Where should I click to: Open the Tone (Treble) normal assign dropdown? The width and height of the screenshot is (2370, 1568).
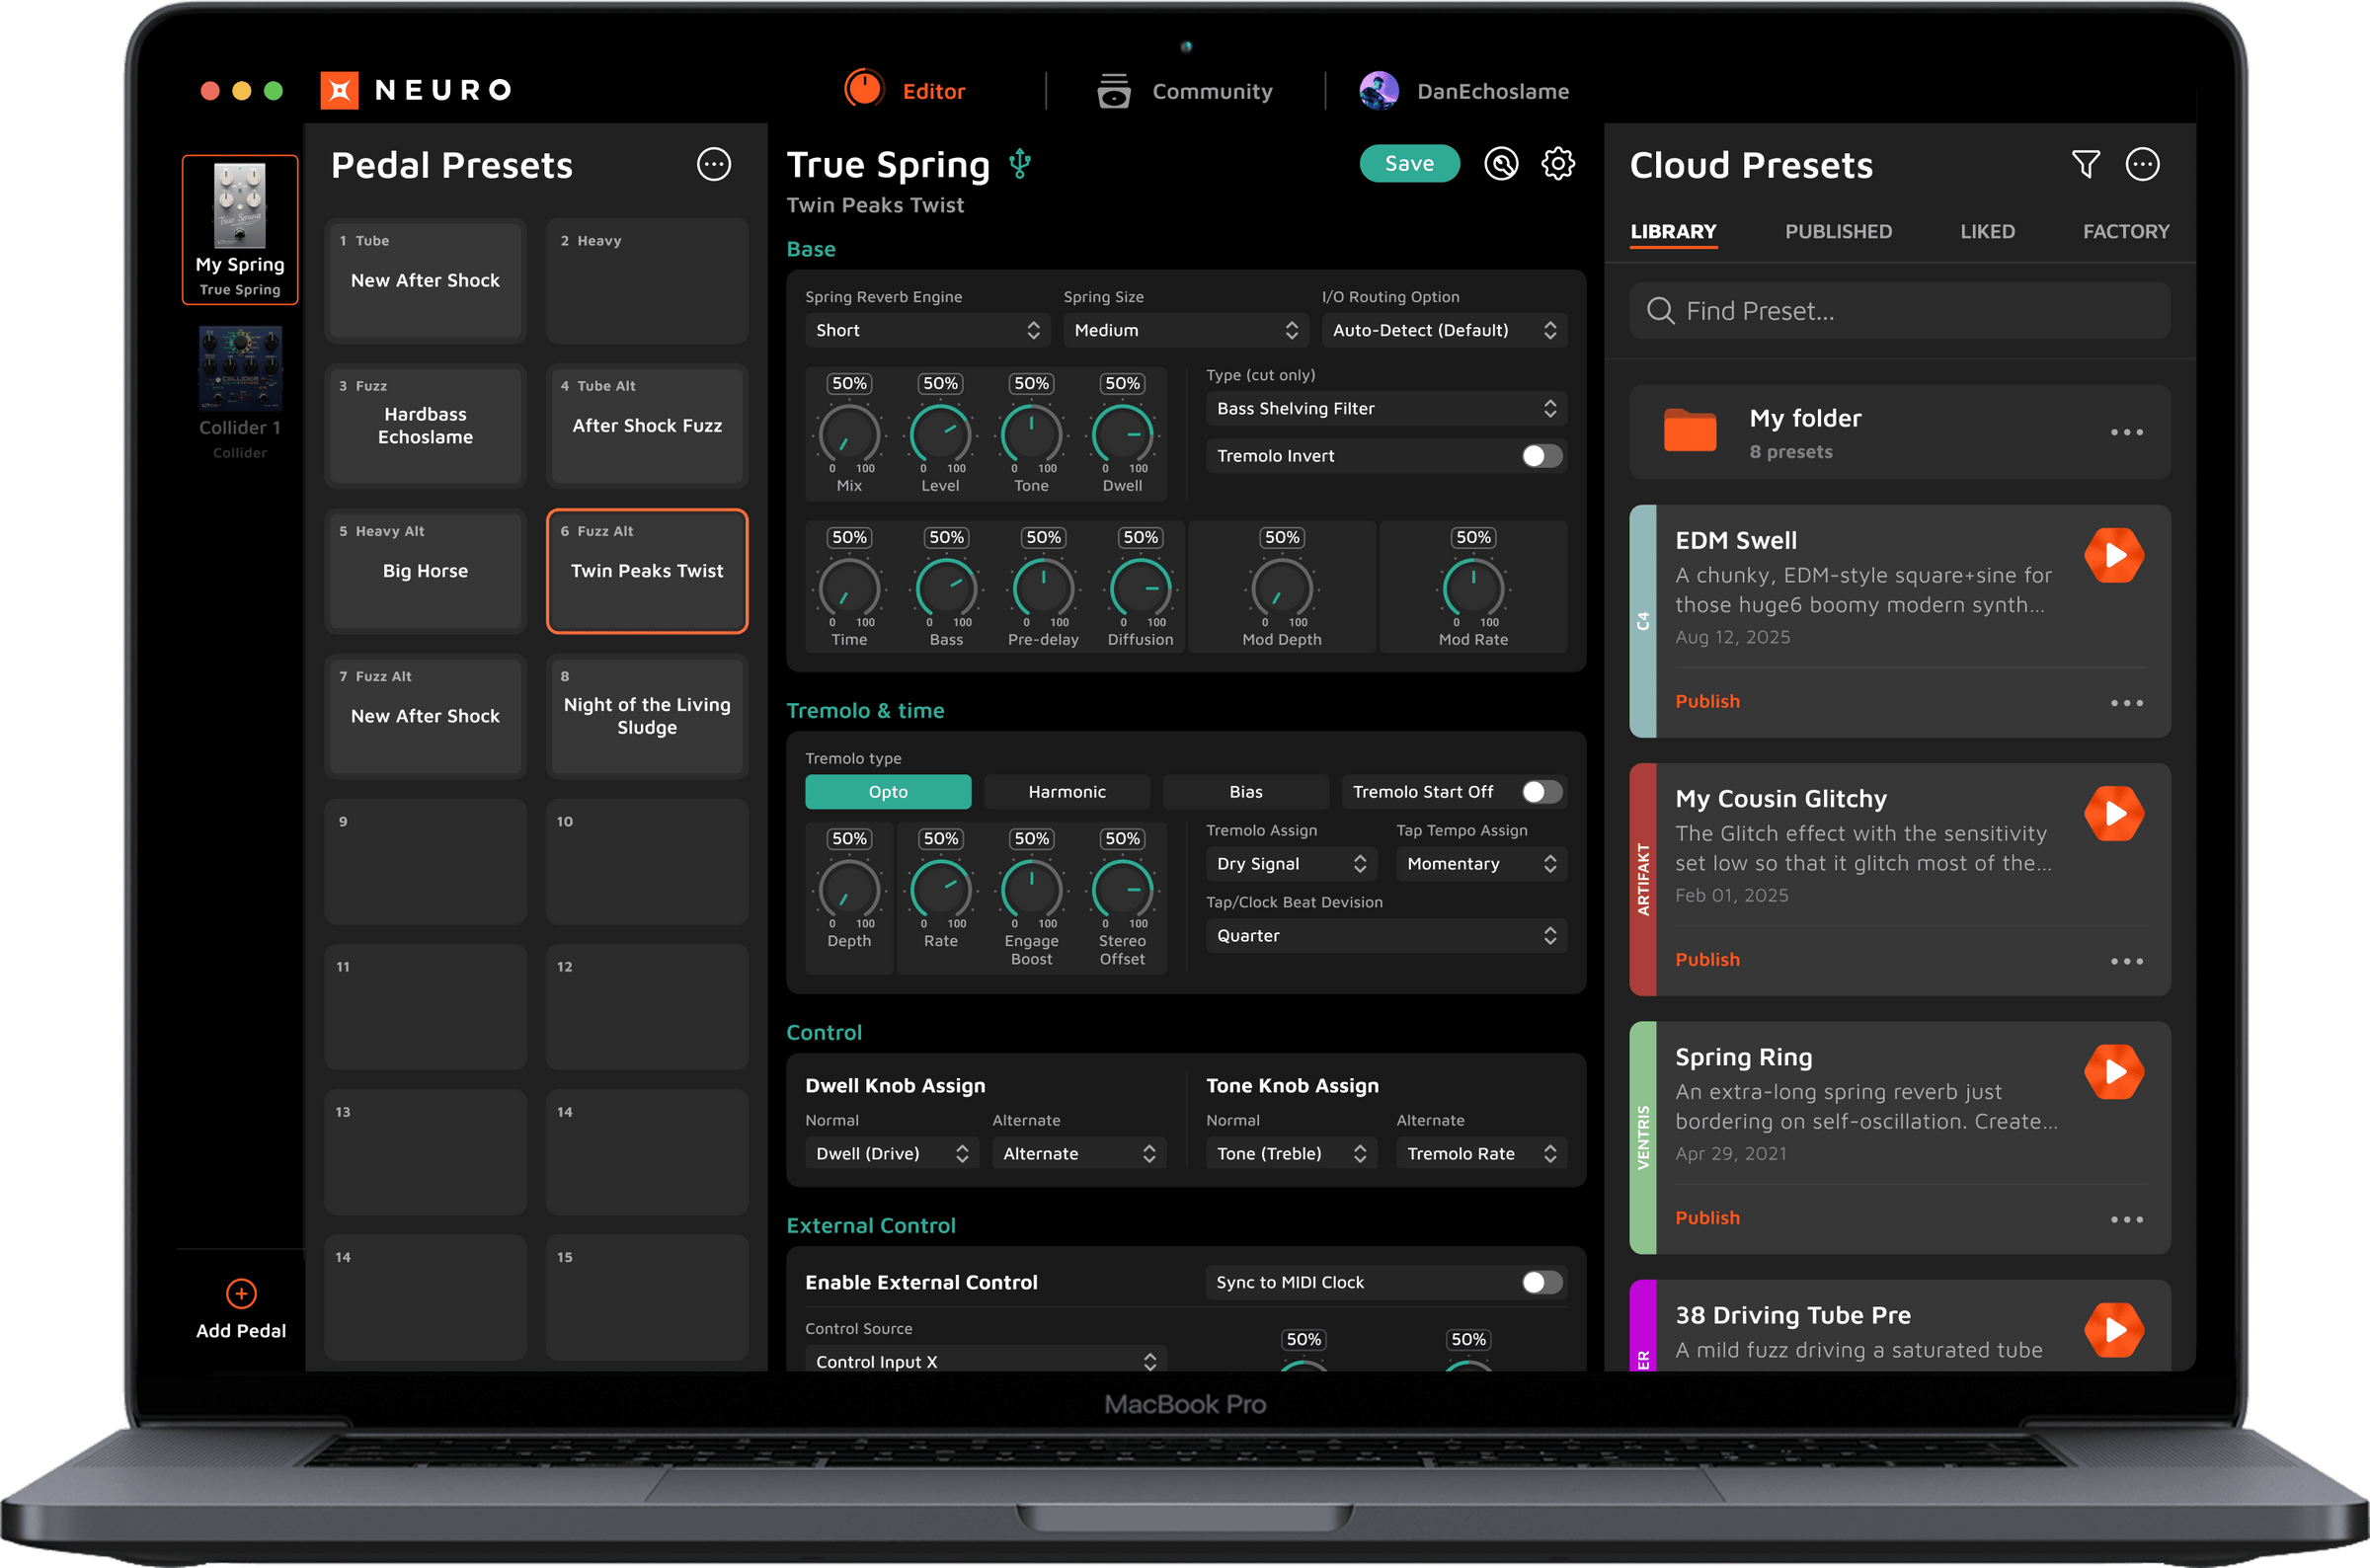(x=1291, y=1154)
